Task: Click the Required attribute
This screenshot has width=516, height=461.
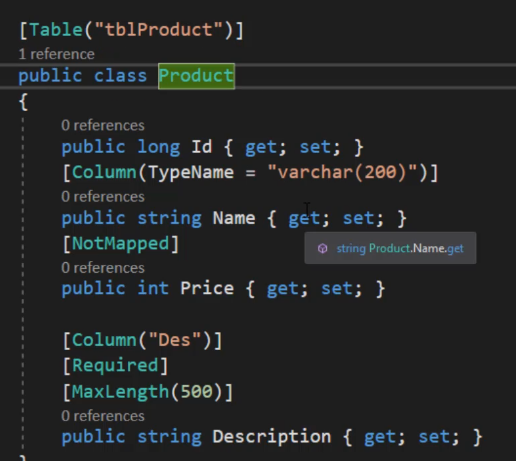Action: pyautogui.click(x=115, y=365)
